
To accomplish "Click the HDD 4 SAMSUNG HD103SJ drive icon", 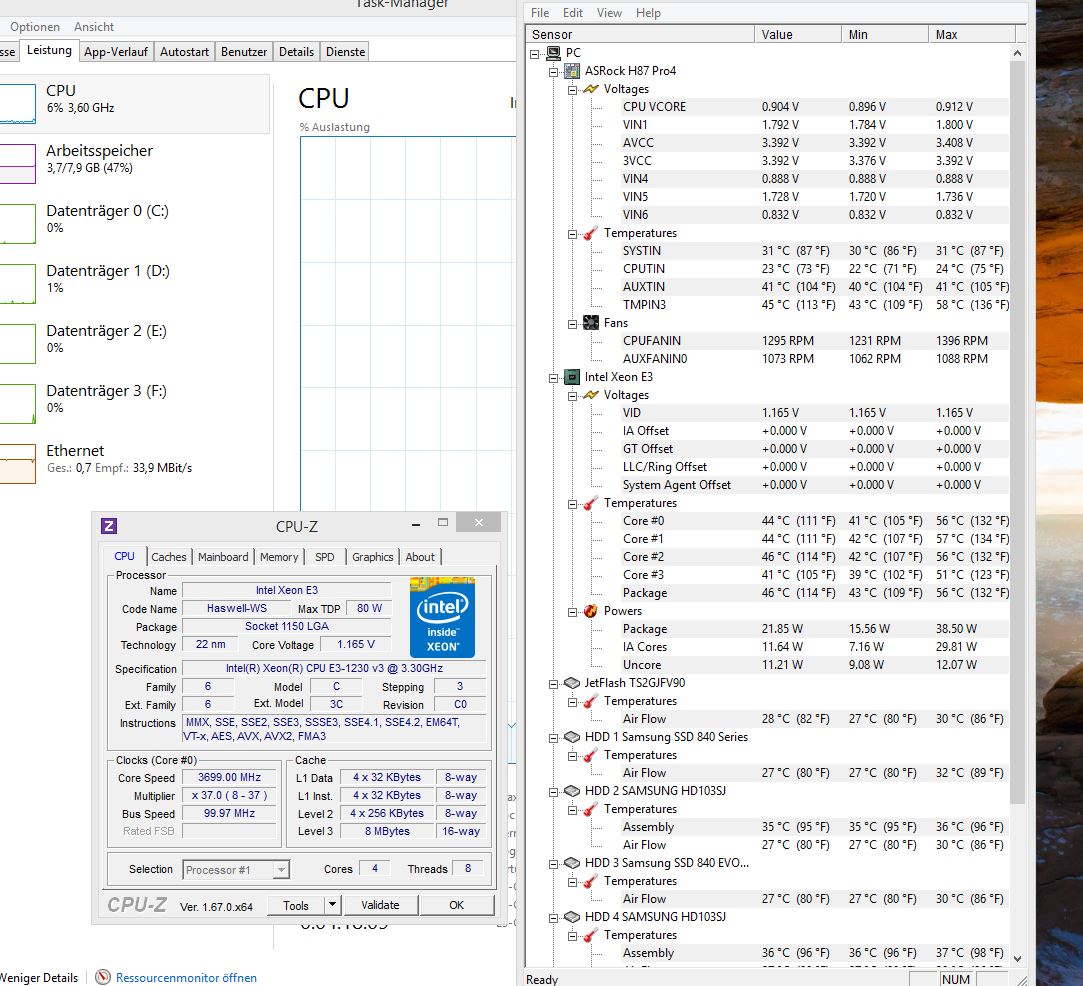I will (572, 917).
